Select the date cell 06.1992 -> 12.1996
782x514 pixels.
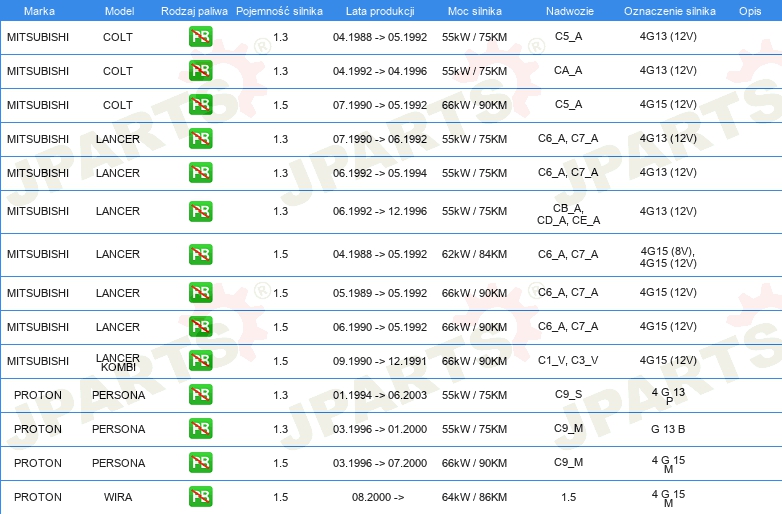tap(380, 211)
